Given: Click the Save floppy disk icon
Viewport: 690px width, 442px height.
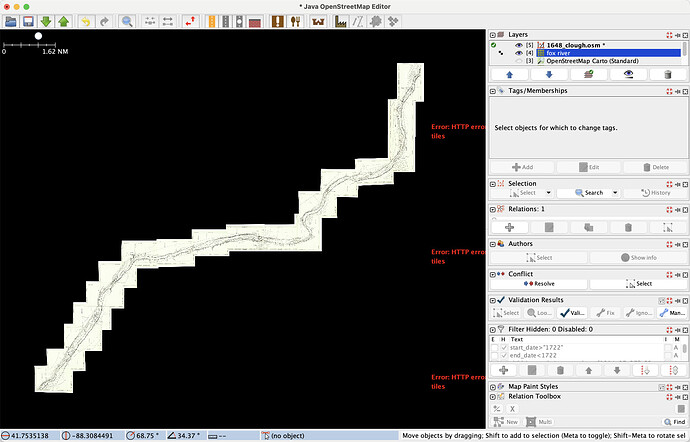Looking at the screenshot, I should pos(28,21).
